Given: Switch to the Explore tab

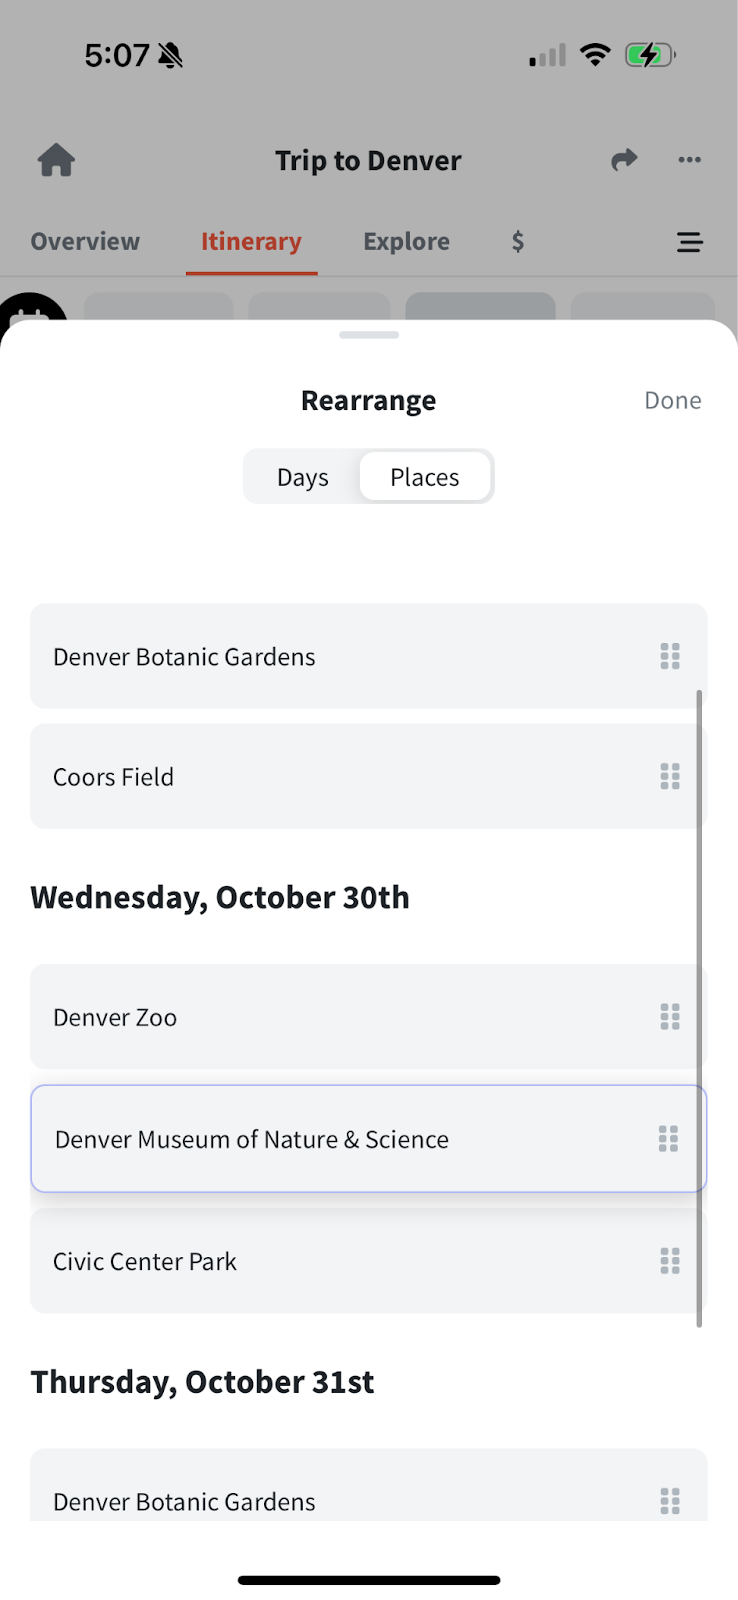Looking at the screenshot, I should 406,242.
